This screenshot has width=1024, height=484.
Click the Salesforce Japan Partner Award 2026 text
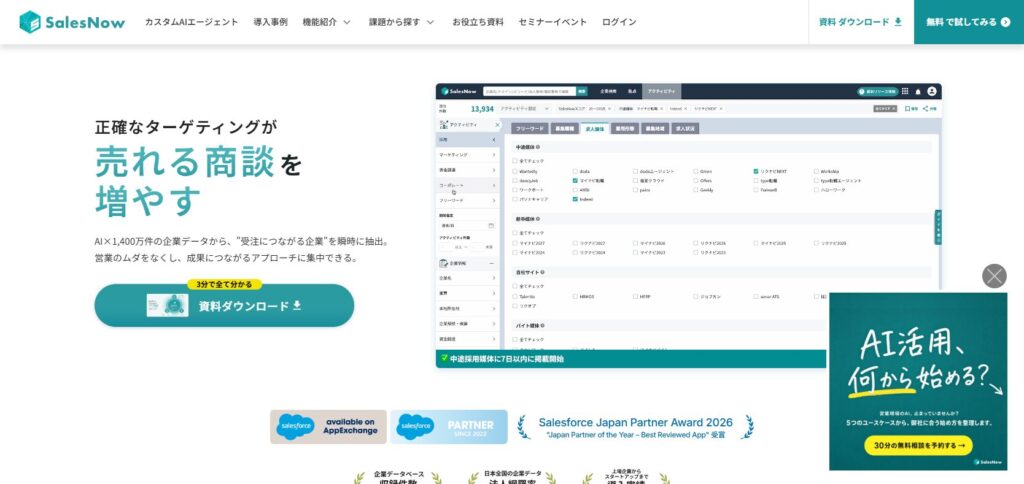(635, 423)
